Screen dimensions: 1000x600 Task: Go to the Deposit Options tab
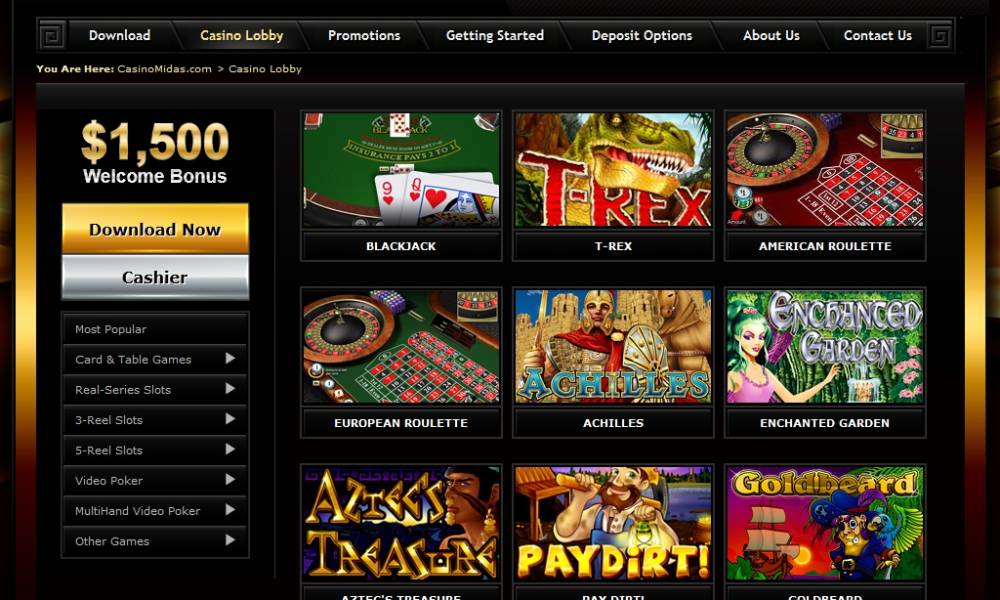[x=642, y=36]
